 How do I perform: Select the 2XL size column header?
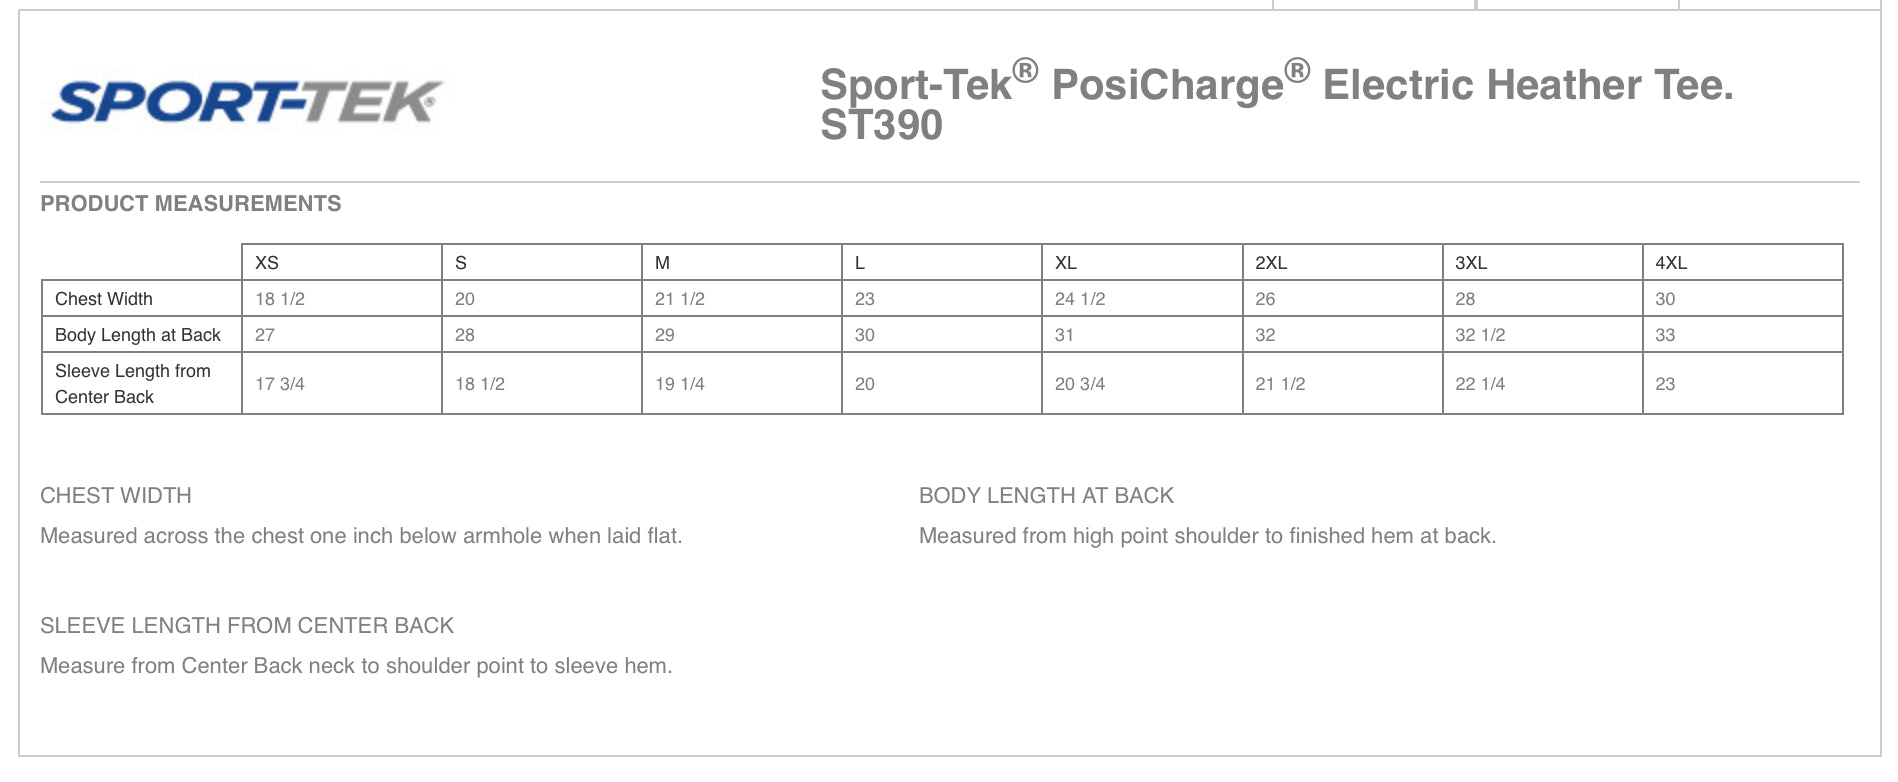pyautogui.click(x=1271, y=263)
